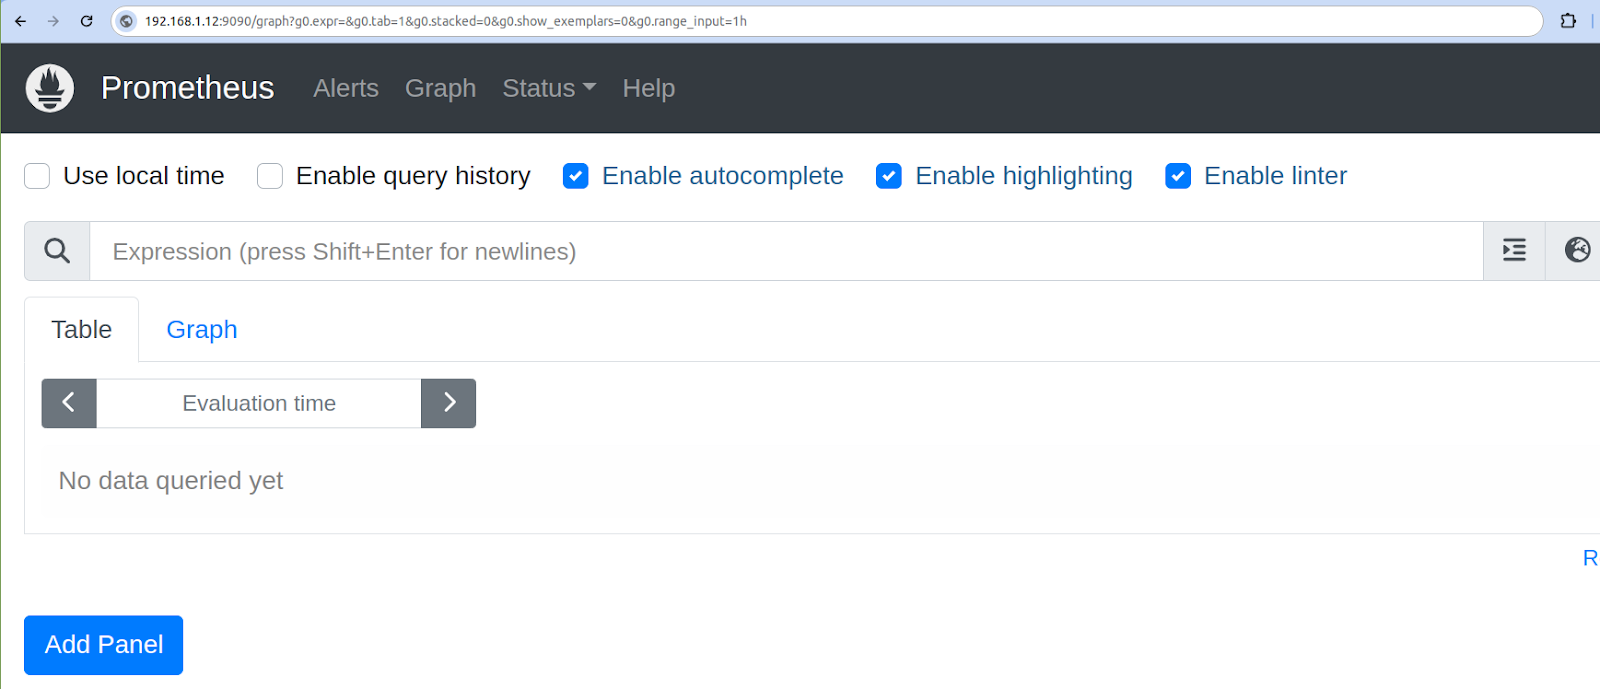The width and height of the screenshot is (1600, 689).
Task: Click the format expression icon
Action: point(1514,251)
